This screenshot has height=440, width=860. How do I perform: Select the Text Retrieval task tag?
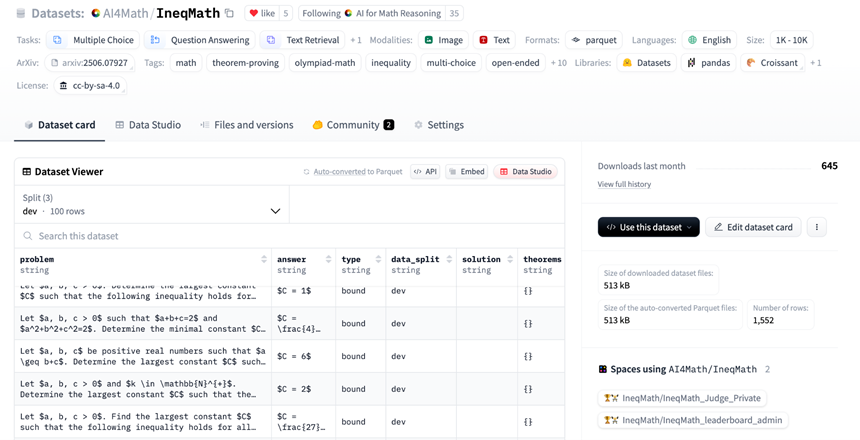pyautogui.click(x=302, y=40)
